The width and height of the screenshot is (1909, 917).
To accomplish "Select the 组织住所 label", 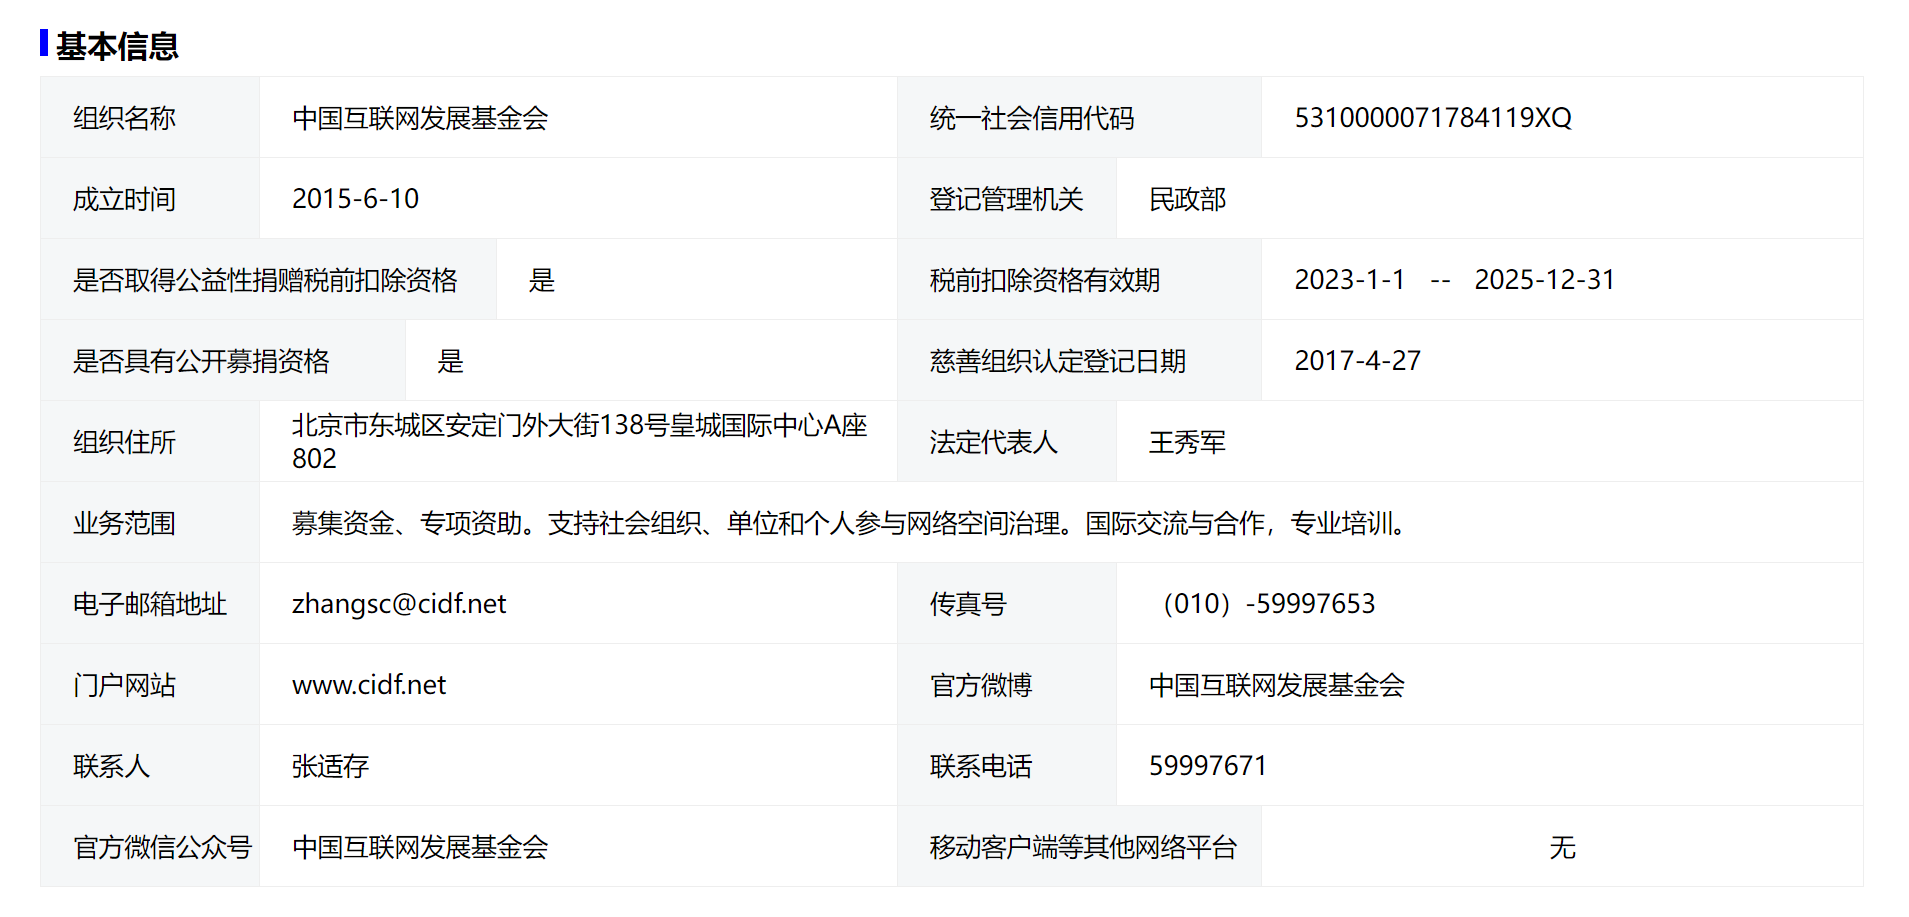I will (124, 442).
